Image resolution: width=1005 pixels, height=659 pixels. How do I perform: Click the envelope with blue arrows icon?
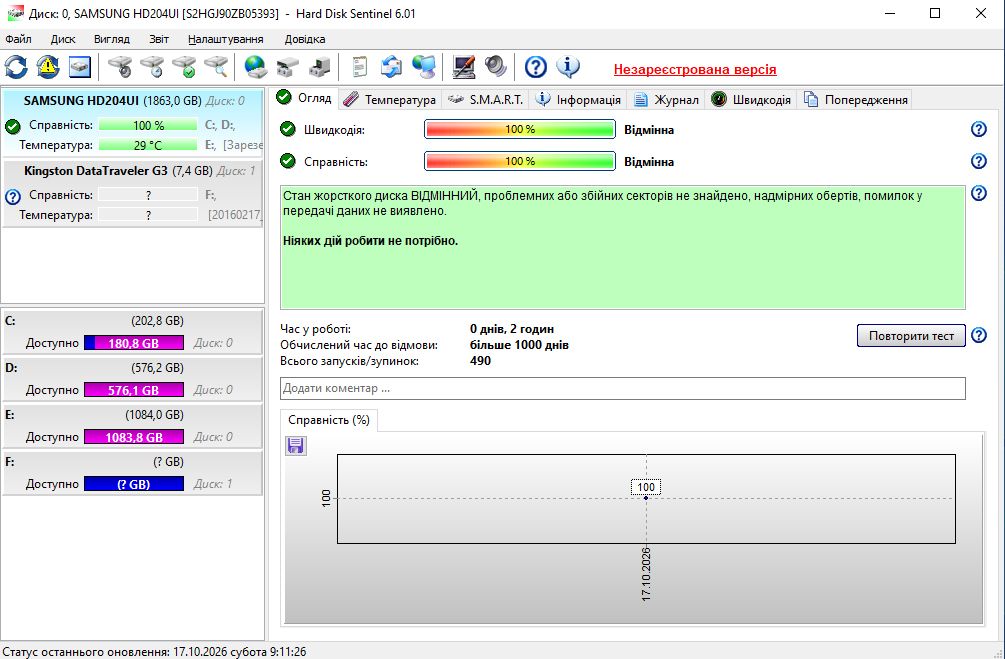tap(392, 67)
